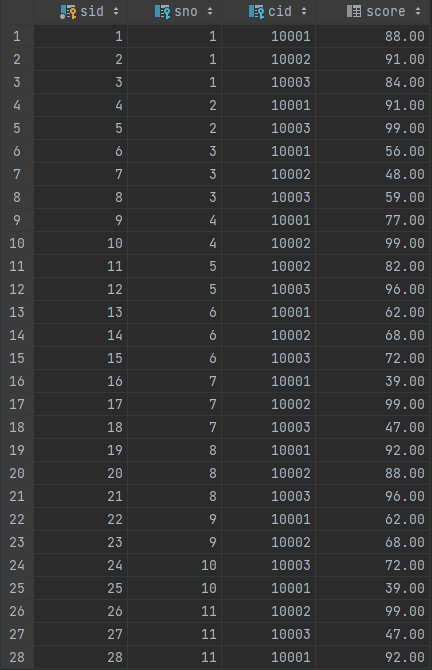This screenshot has height=670, width=432.
Task: Click cid 10002 in row 17
Action: (x=268, y=404)
